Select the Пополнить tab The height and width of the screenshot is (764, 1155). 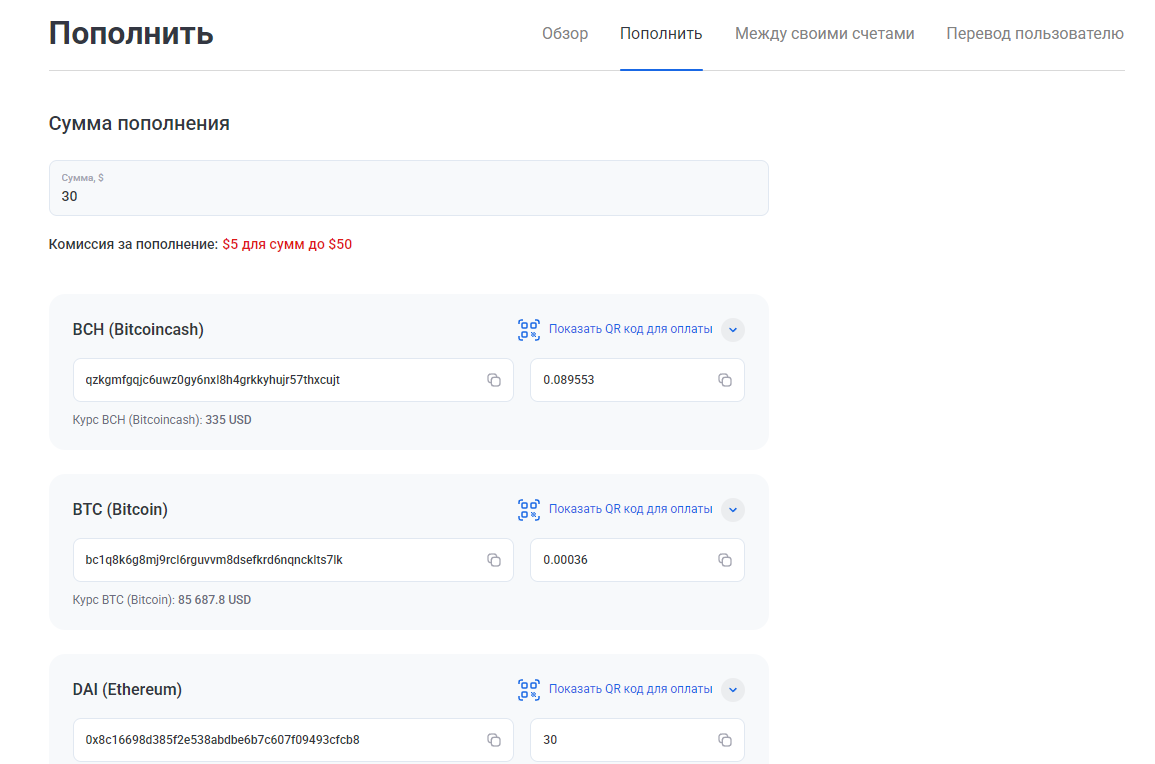(661, 34)
